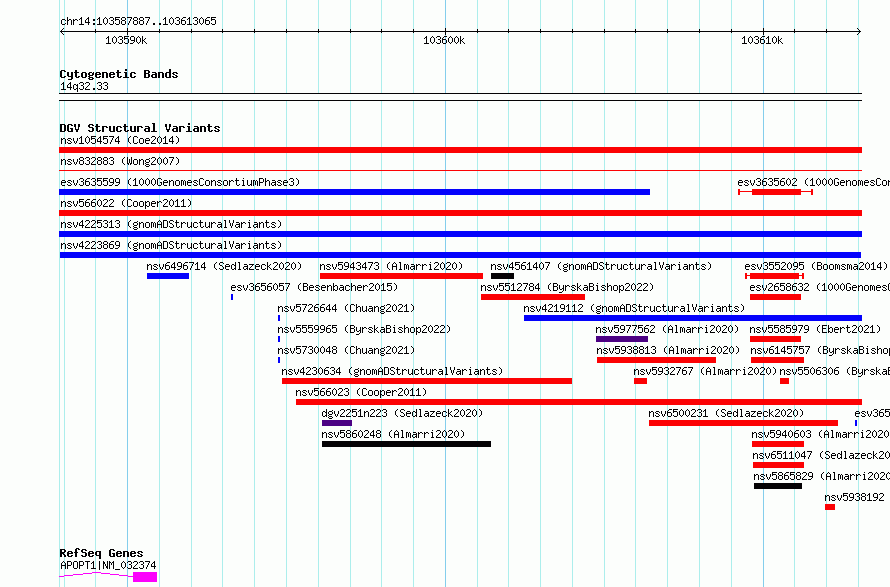Select nsv5943473 (Almarri2020) label

click(391, 266)
